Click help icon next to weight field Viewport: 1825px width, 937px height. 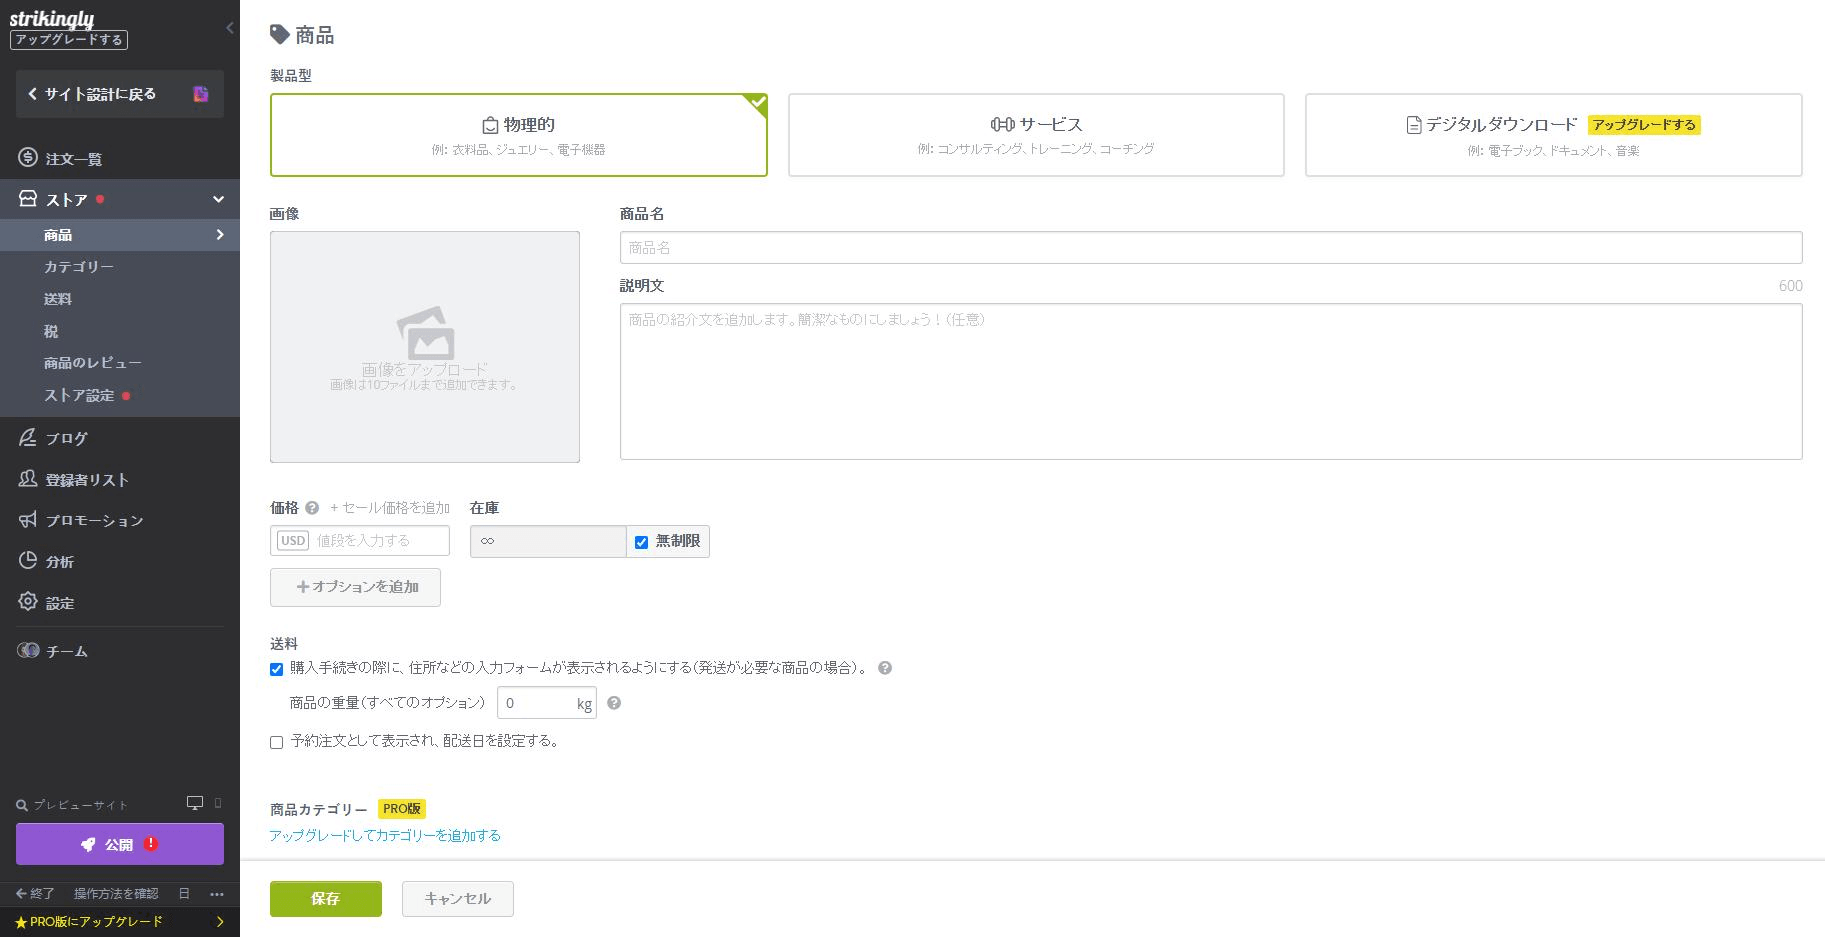pos(614,703)
